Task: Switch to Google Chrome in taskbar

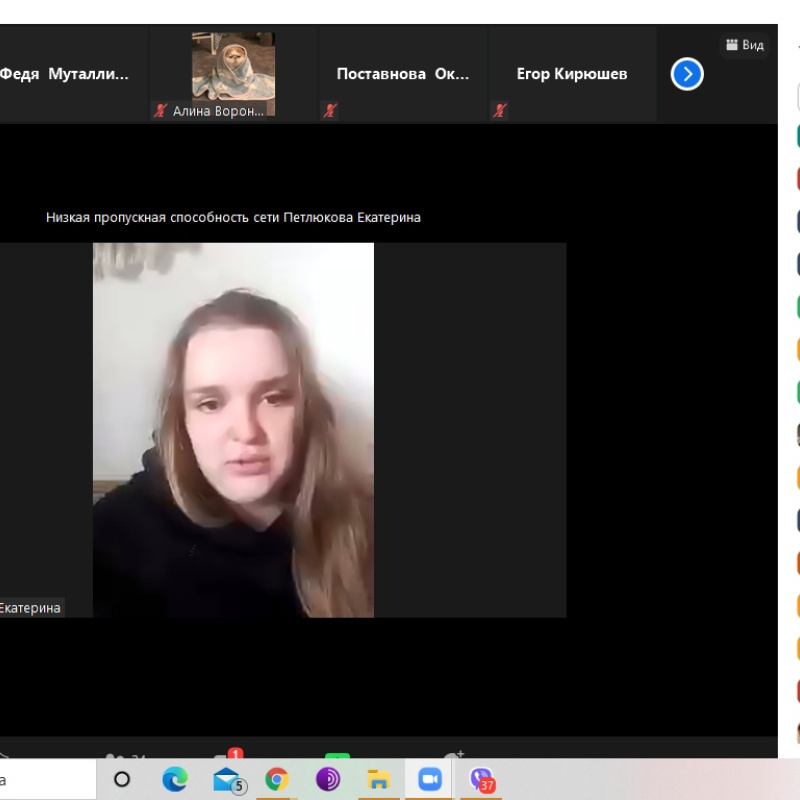Action: coord(277,779)
